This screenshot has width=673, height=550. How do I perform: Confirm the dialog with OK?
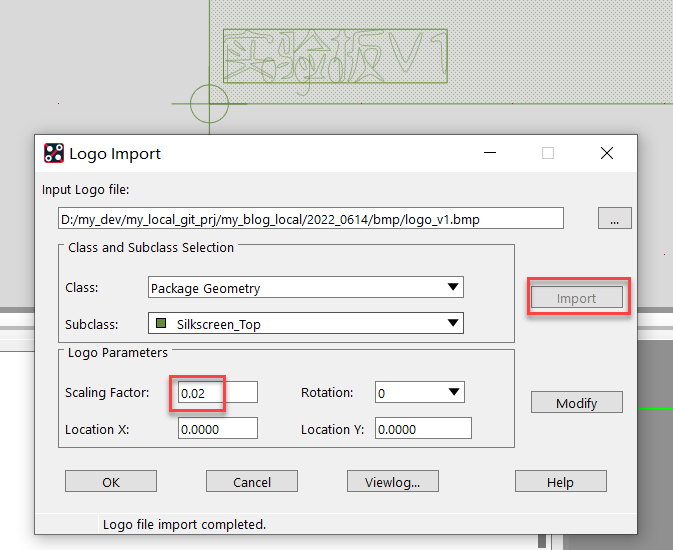coord(111,482)
